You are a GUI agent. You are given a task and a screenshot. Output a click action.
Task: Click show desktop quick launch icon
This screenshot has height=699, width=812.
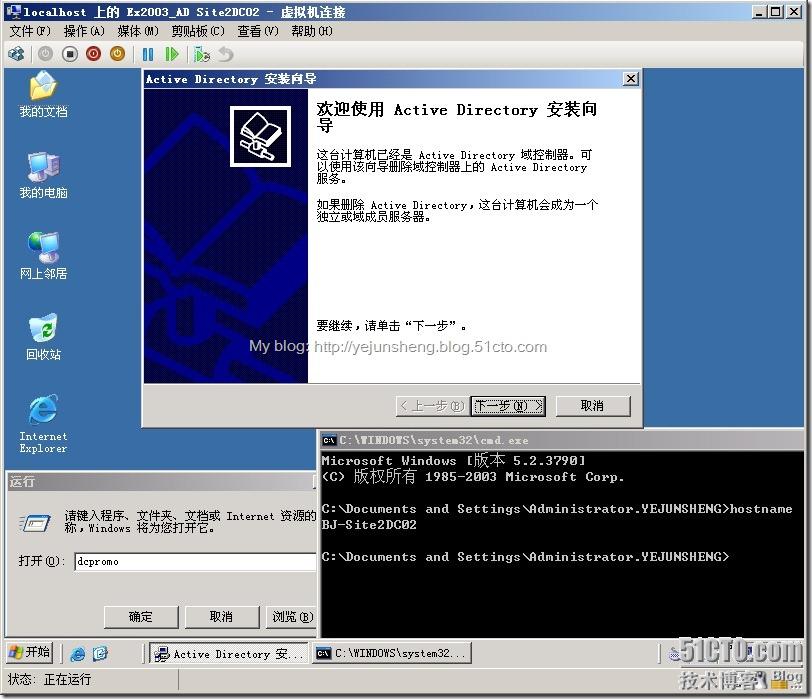[x=100, y=653]
